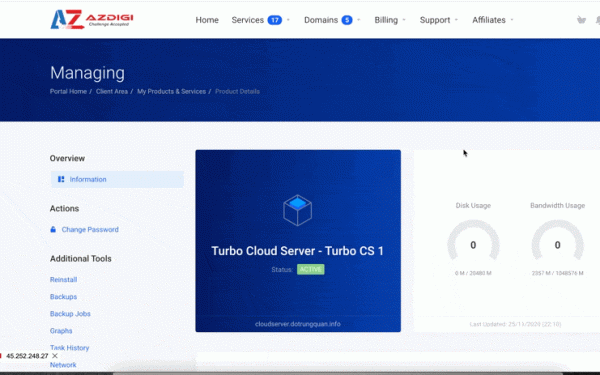
Task: Open the Billing menu
Action: (386, 20)
